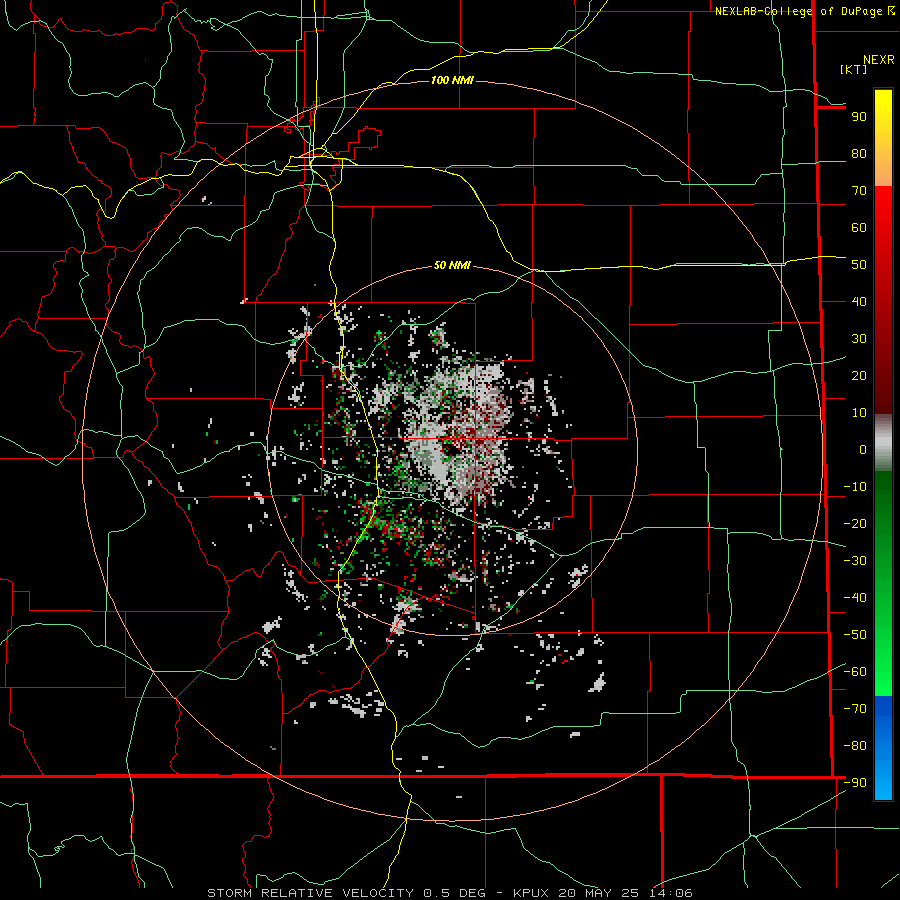This screenshot has height=900, width=900.
Task: Click the -80 value on velocity scale
Action: click(855, 746)
